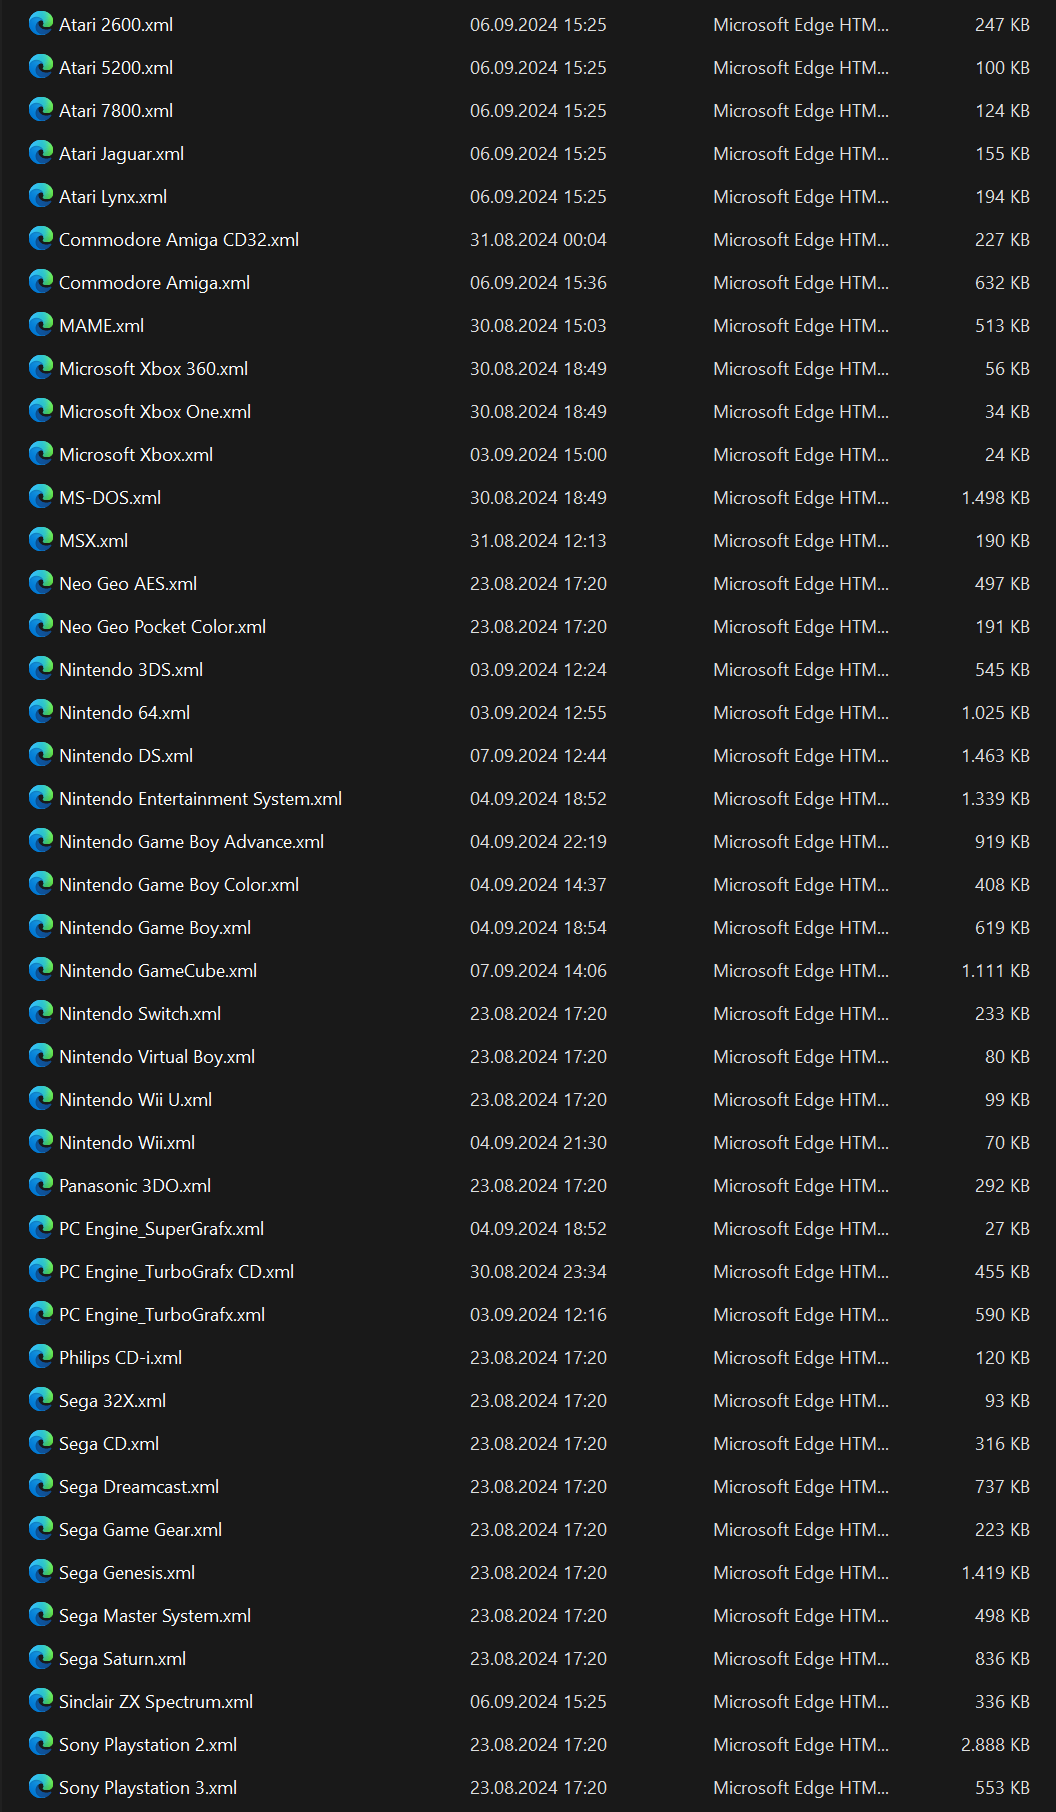
Task: Click the icon for Nintendo GameCube.xml
Action: [x=41, y=970]
